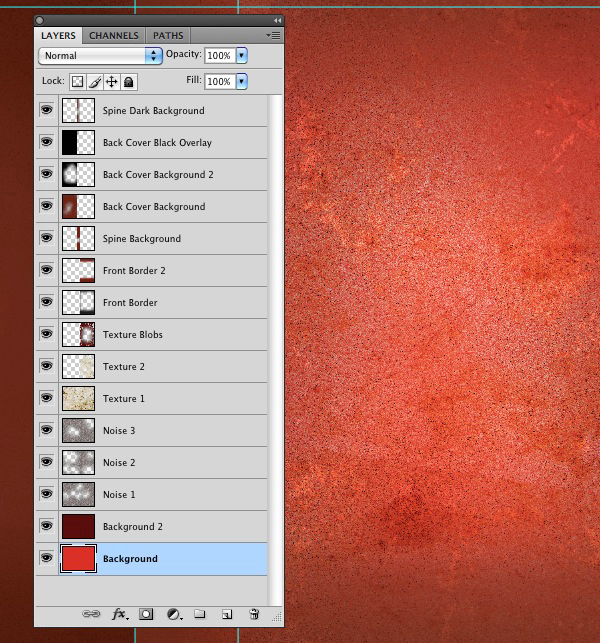Hide the Noise 1 layer
Image resolution: width=600 pixels, height=643 pixels.
[46, 494]
